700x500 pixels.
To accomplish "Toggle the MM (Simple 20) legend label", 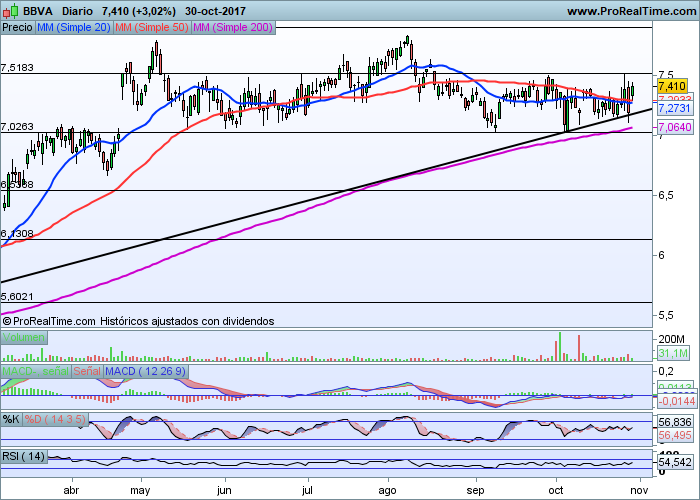I will click(73, 28).
